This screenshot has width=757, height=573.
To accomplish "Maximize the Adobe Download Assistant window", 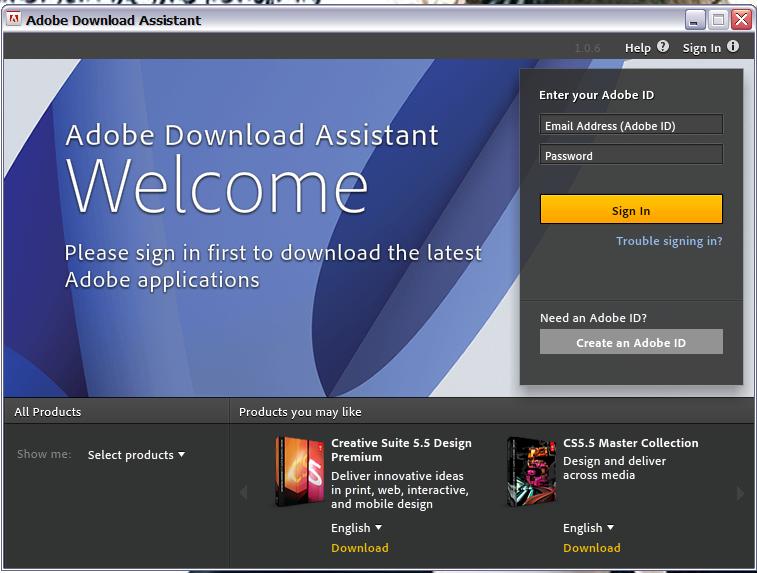I will [718, 19].
